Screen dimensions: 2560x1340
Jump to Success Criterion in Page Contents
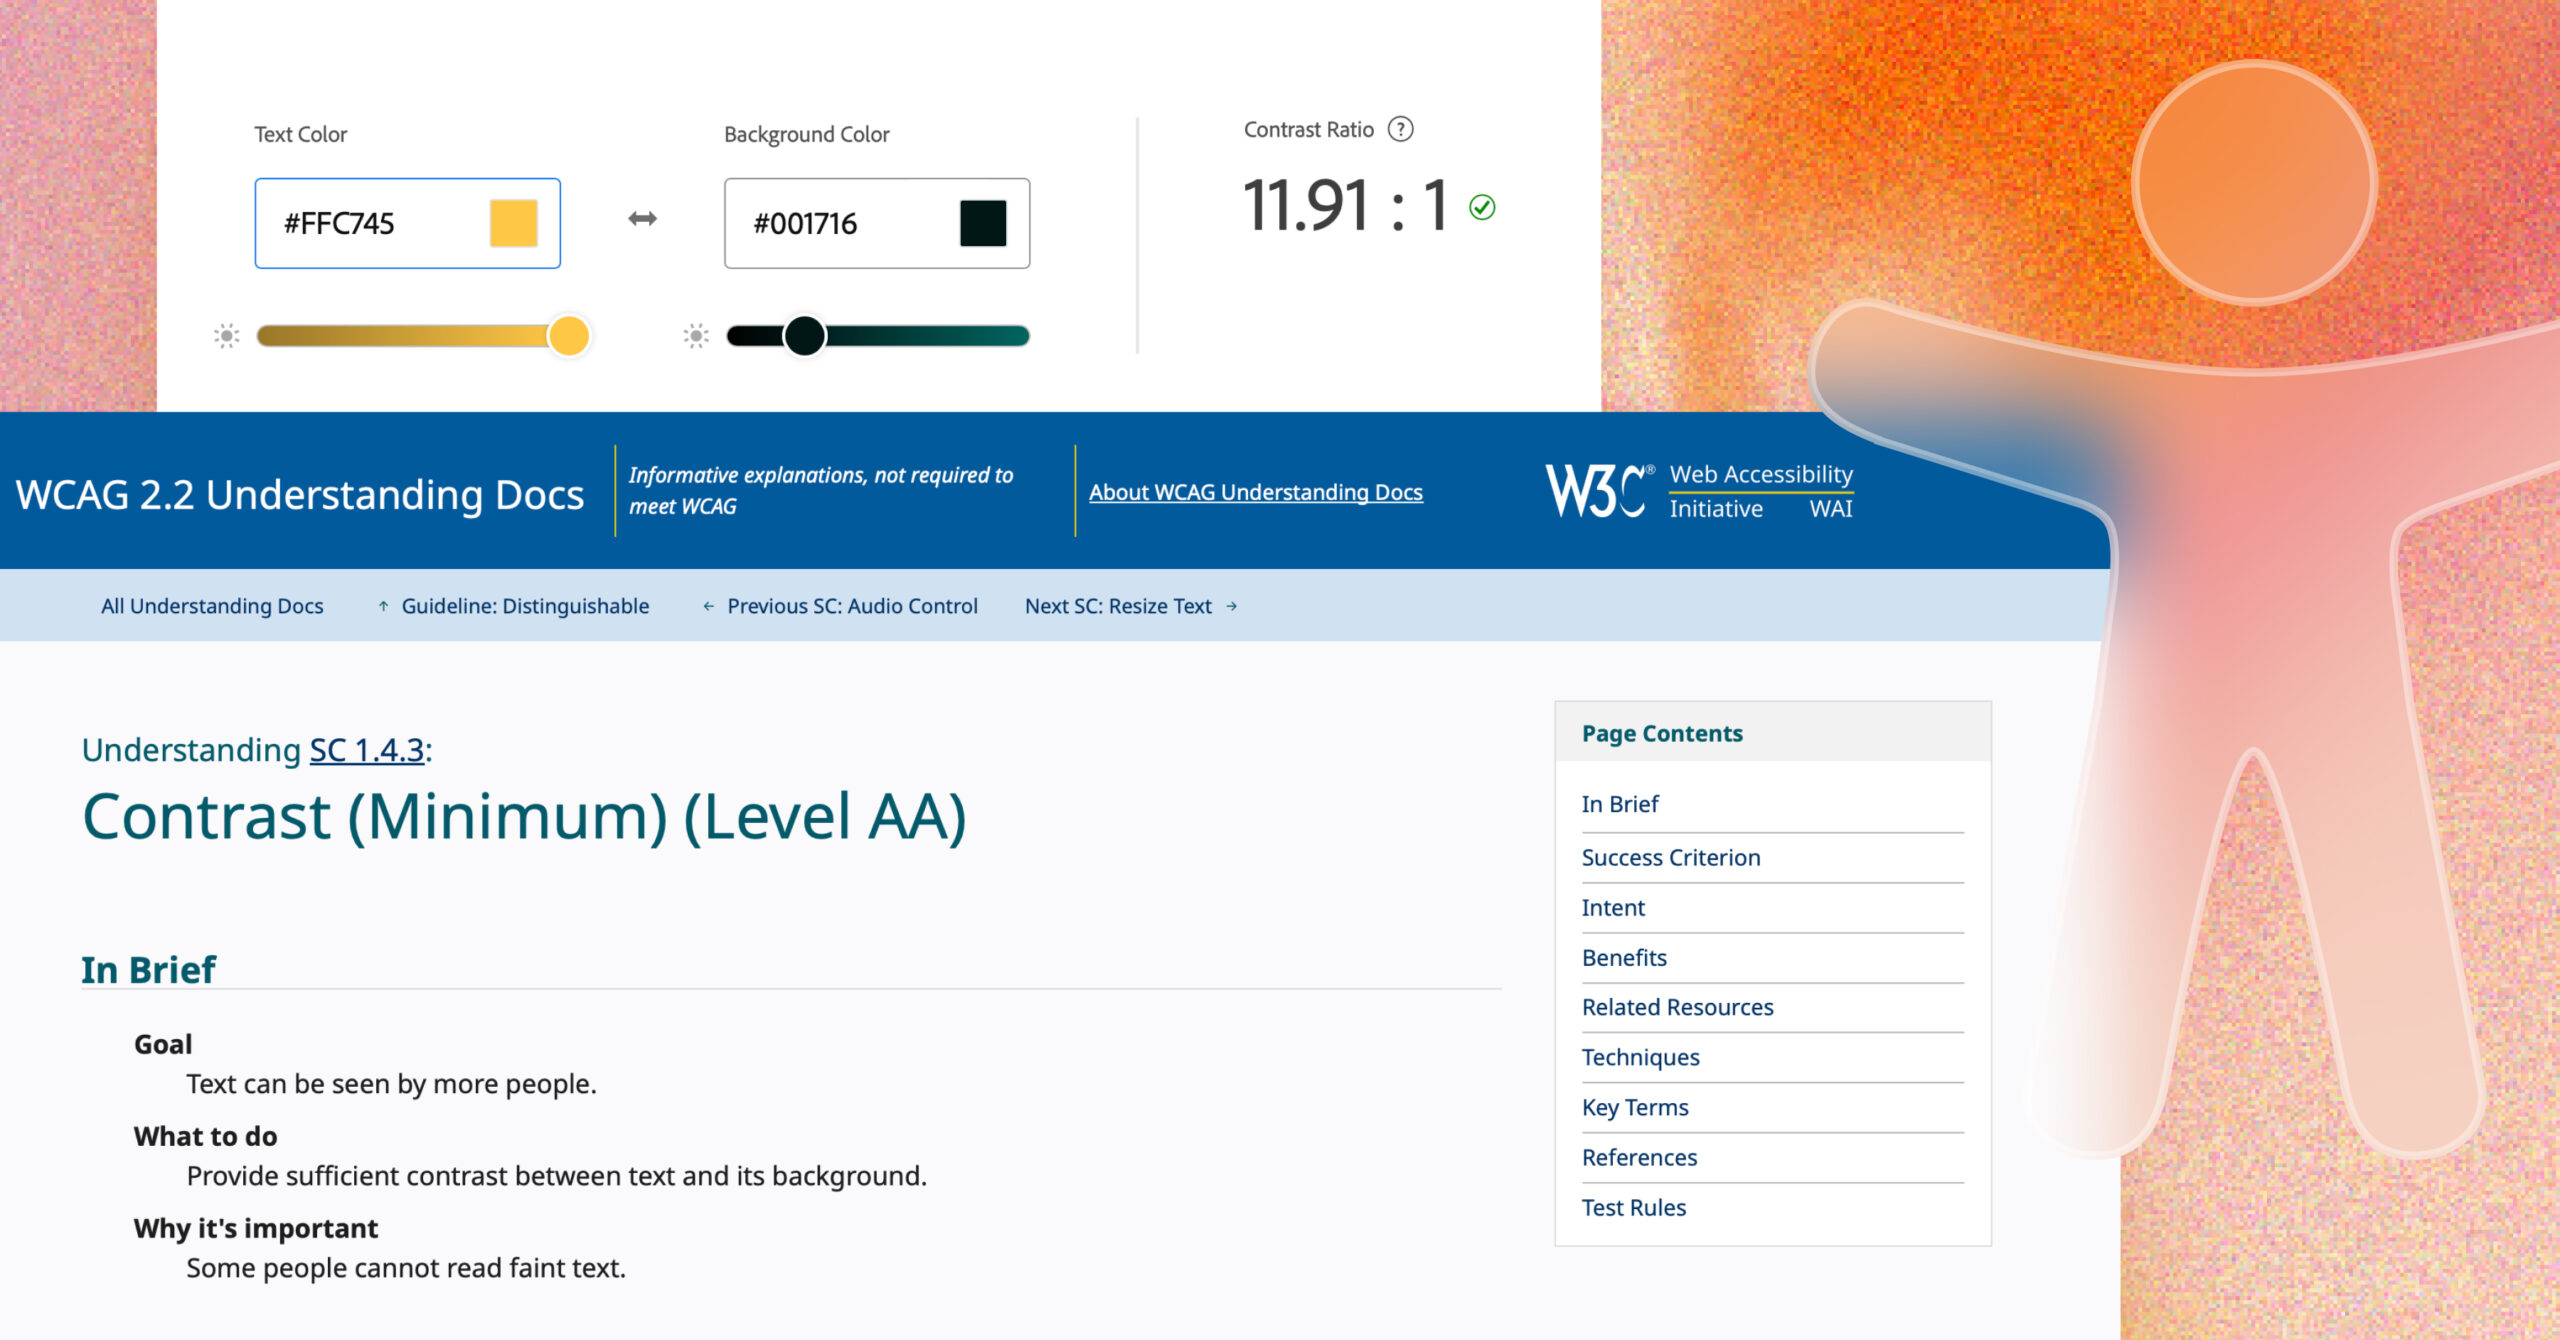(x=1671, y=858)
